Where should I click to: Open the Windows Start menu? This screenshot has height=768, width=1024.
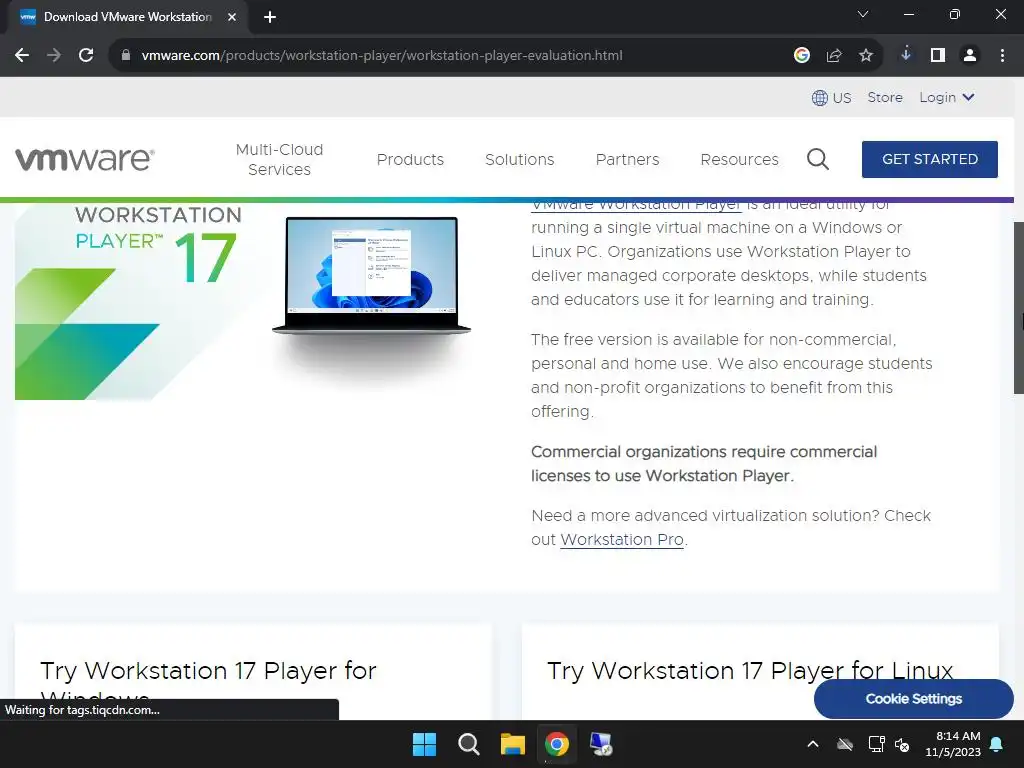424,744
